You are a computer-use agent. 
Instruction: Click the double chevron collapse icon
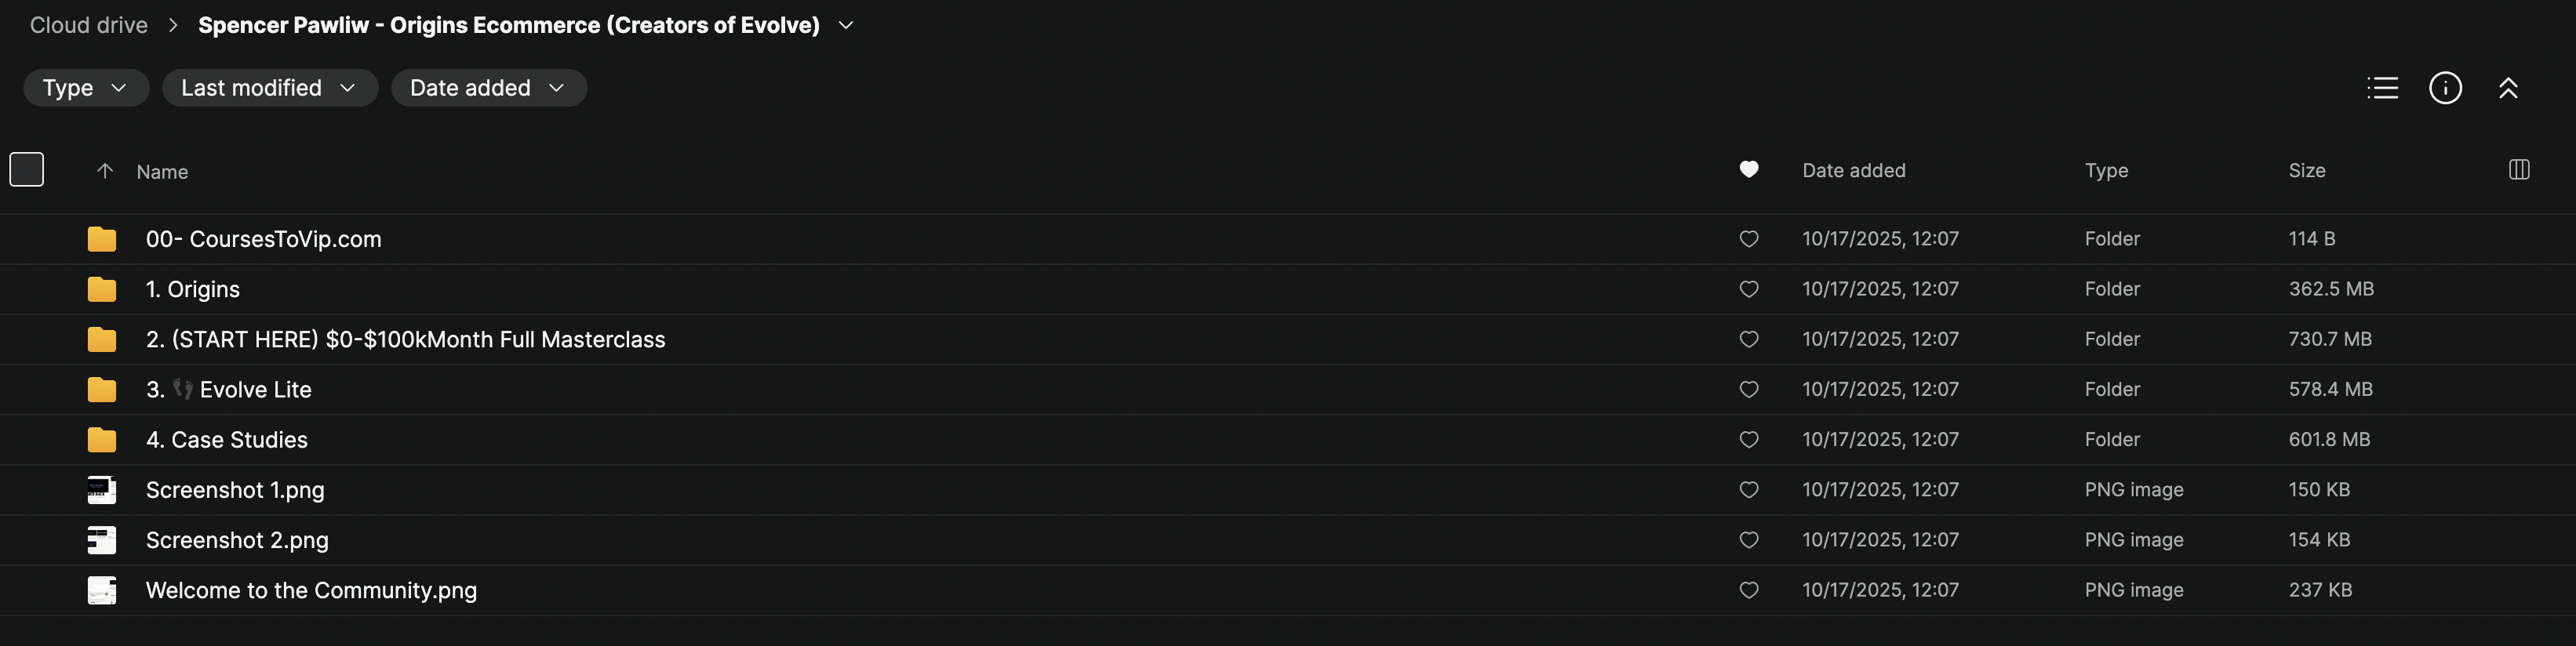tap(2507, 88)
